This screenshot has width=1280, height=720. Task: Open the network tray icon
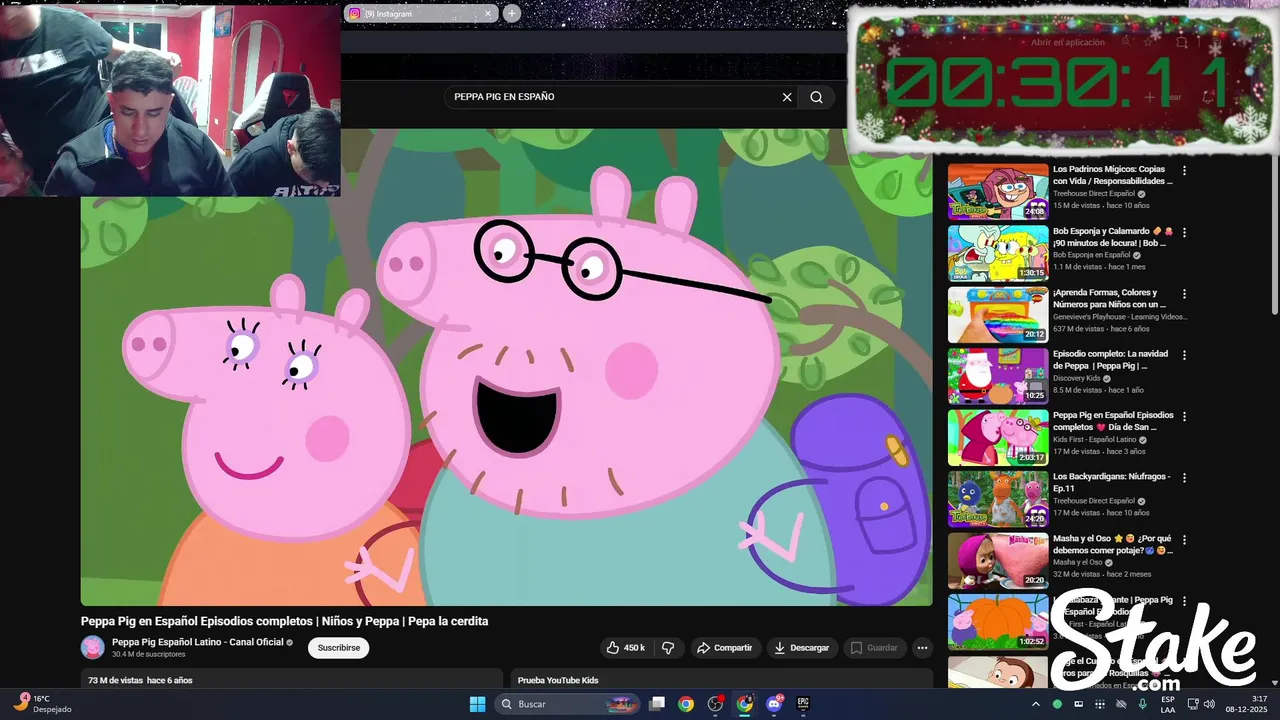tap(1192, 704)
